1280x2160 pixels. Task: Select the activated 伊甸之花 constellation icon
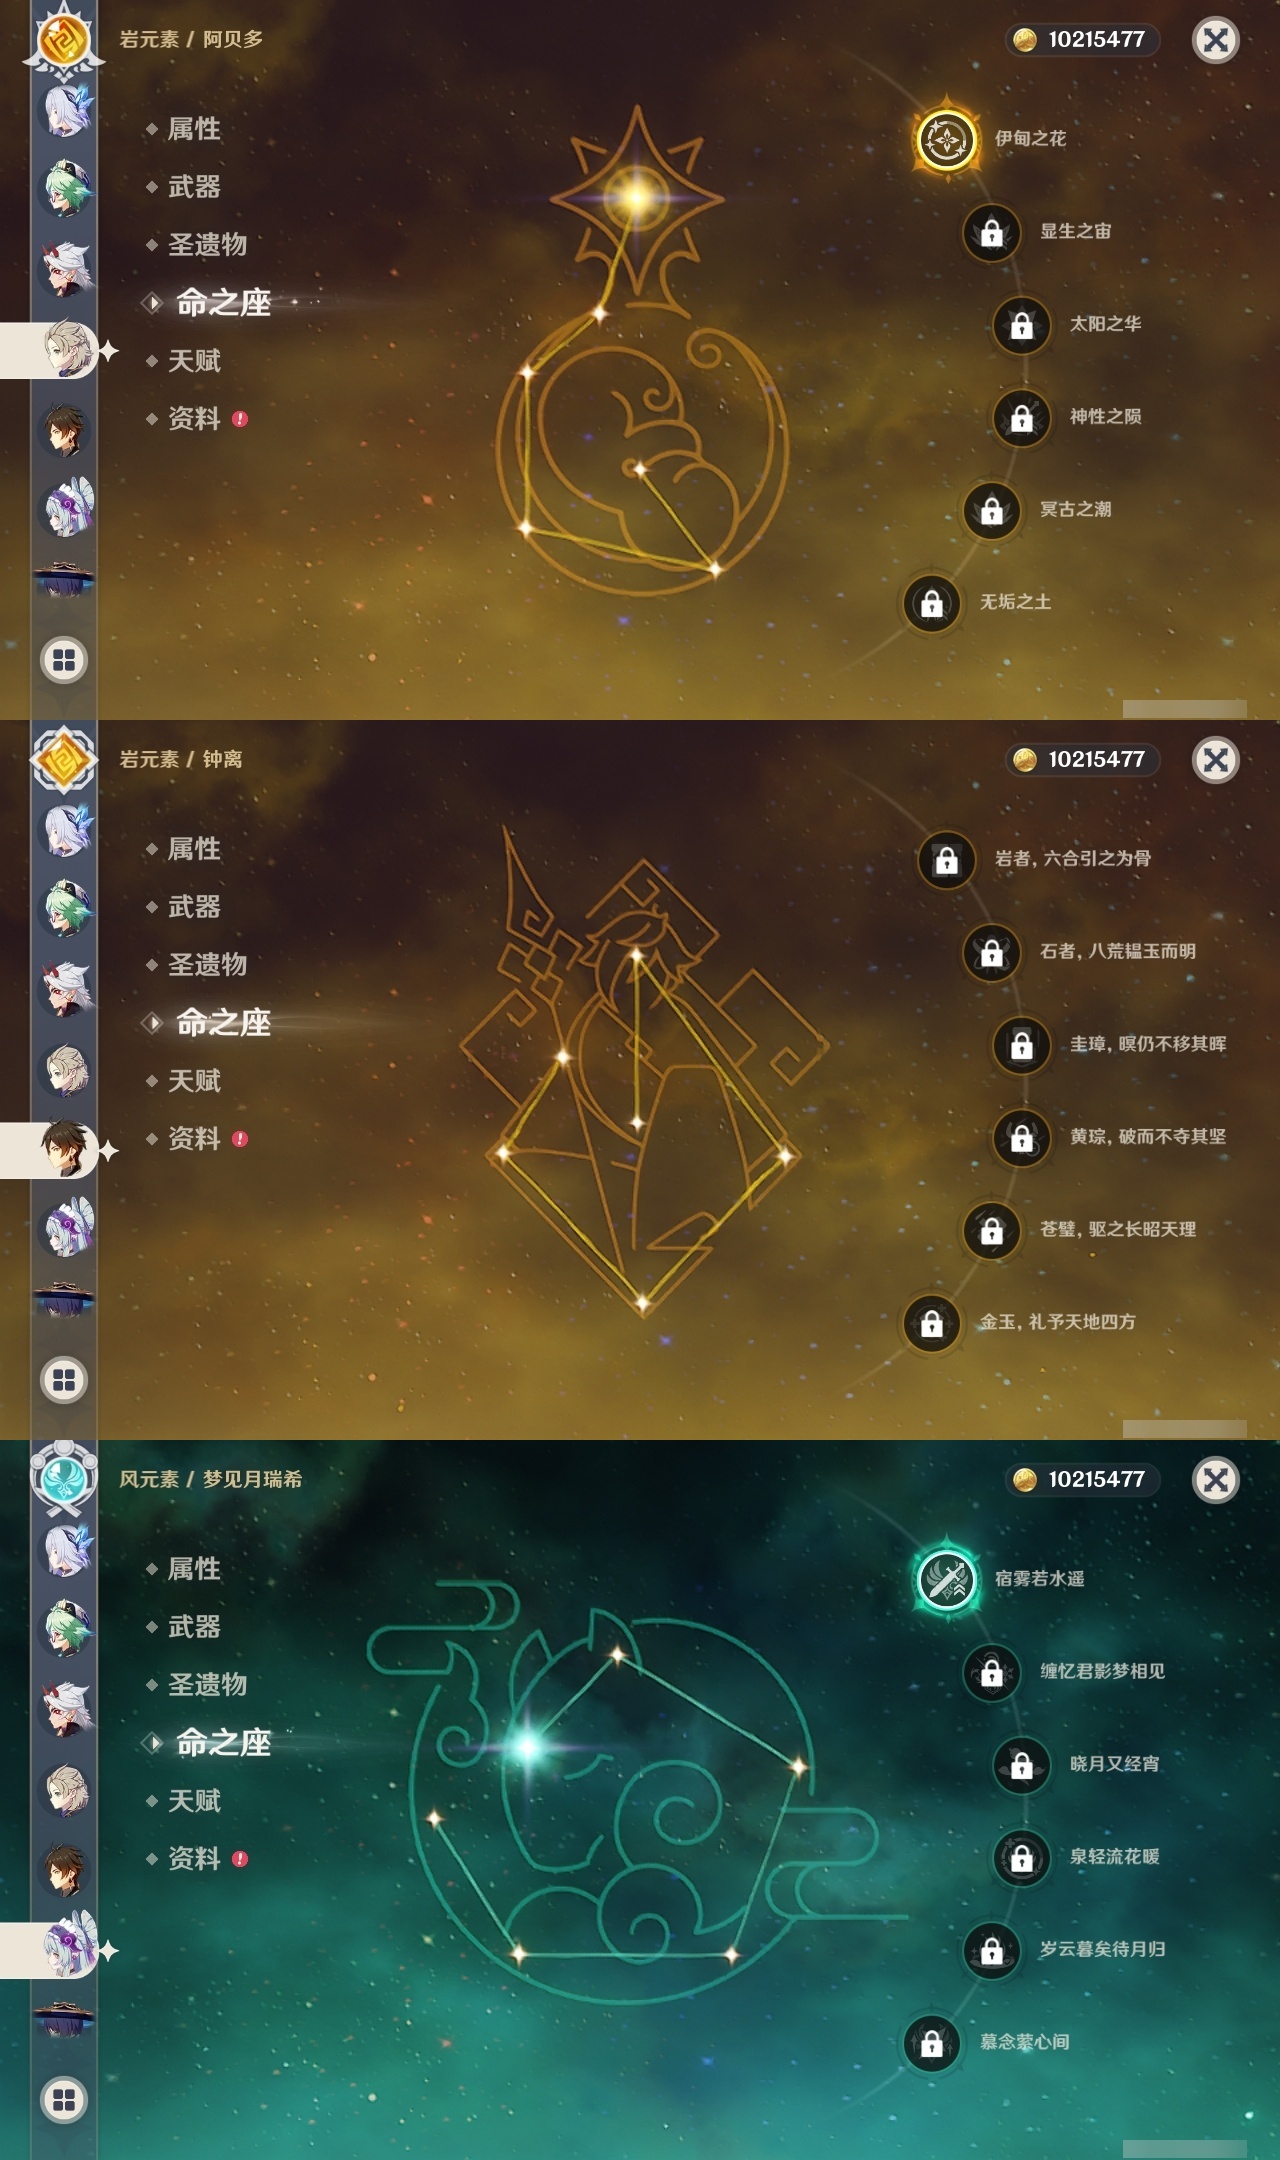click(946, 139)
